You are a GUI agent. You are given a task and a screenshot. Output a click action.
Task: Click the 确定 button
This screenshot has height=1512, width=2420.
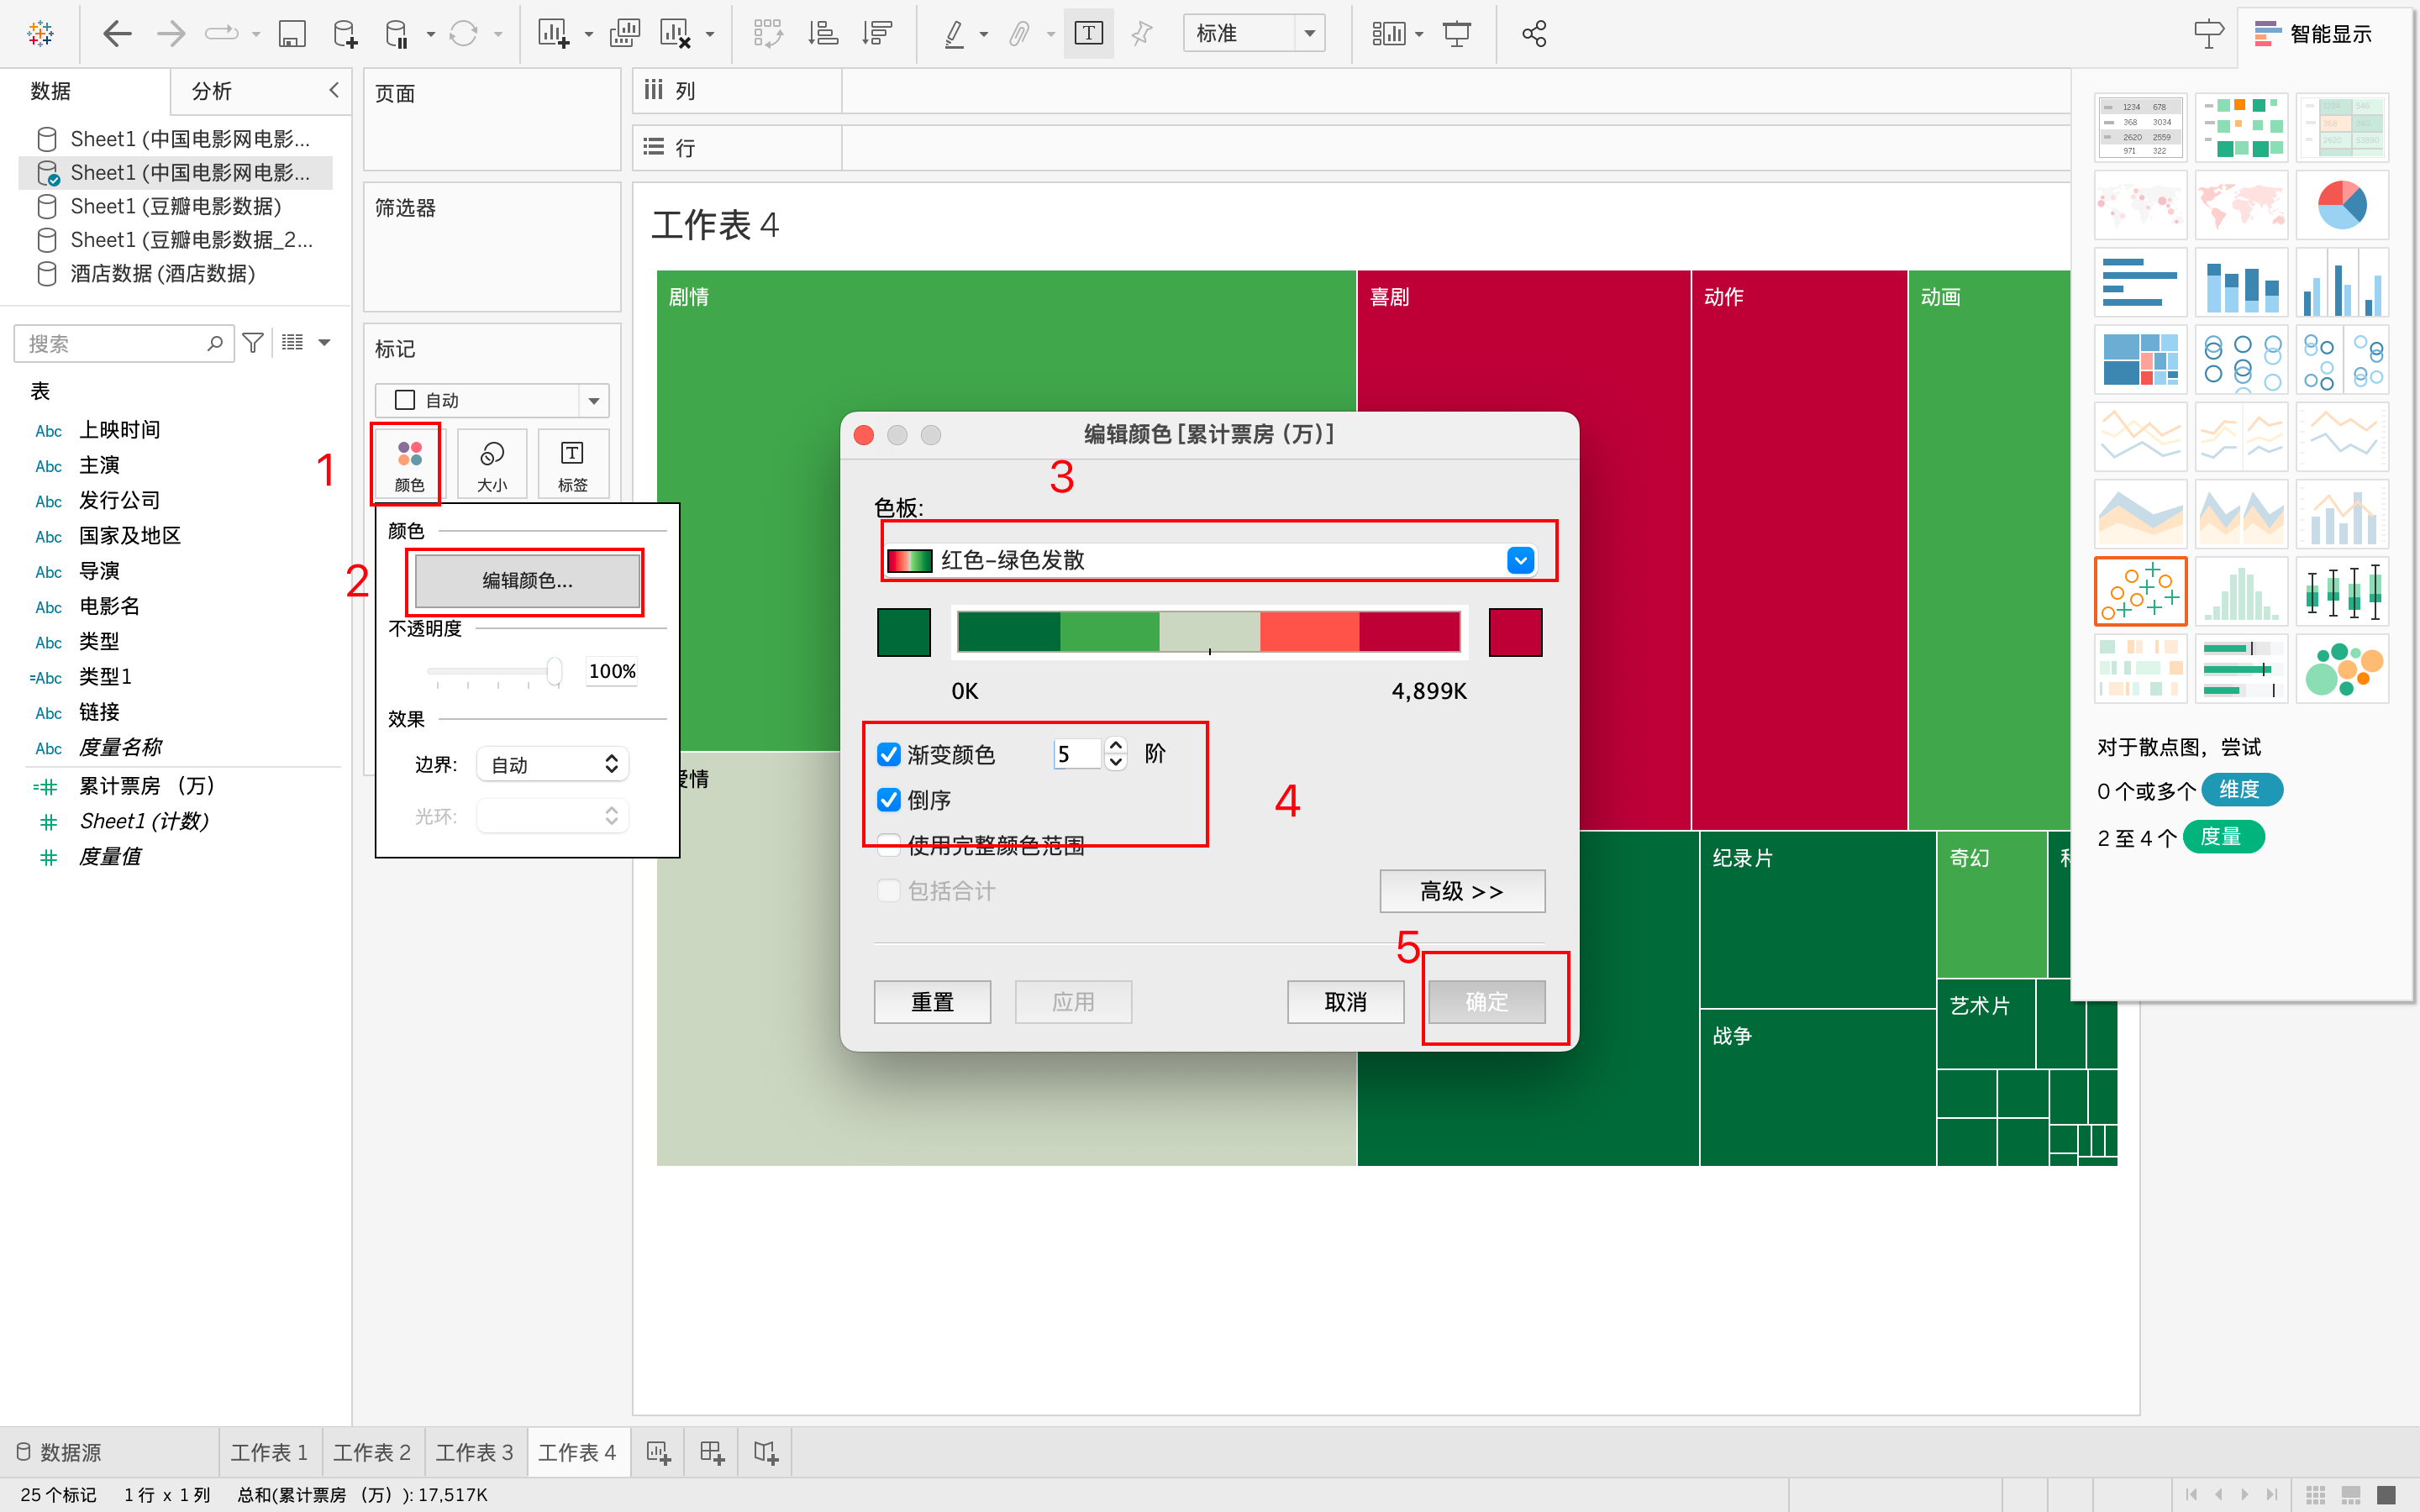(1486, 1002)
